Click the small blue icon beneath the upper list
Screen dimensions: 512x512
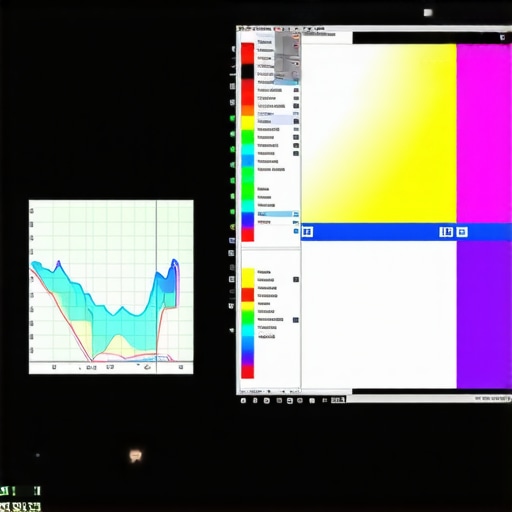pyautogui.click(x=296, y=231)
